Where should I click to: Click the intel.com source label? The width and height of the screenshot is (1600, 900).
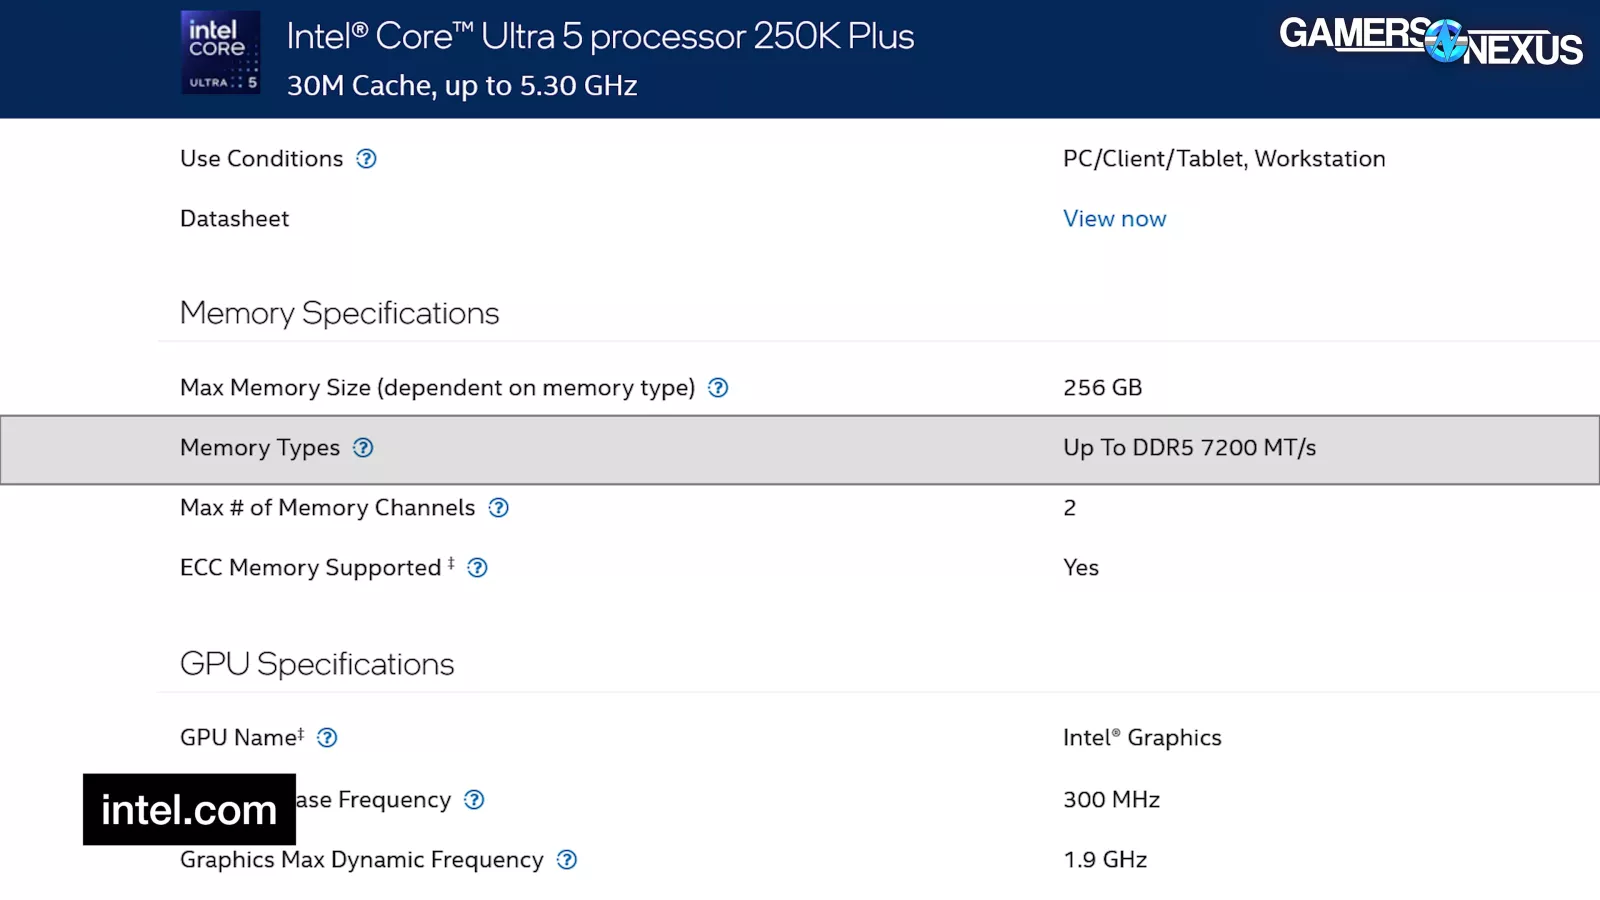[189, 809]
